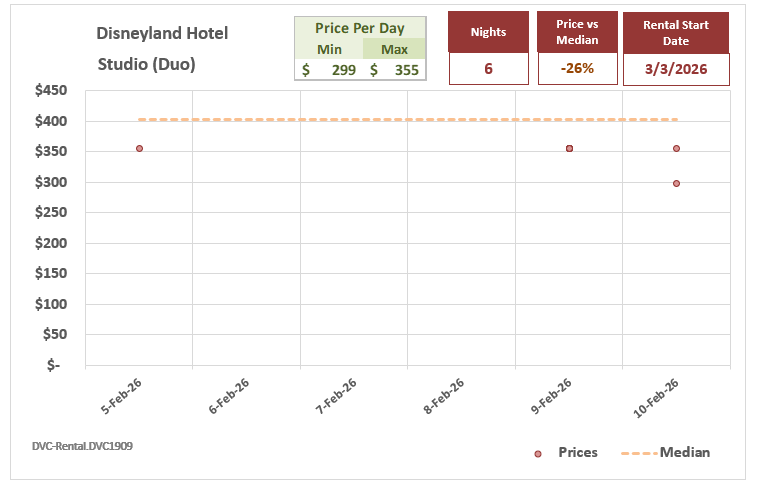The image size is (762, 485).
Task: Click the $355 data point on 10-Feb-26
Action: (677, 148)
